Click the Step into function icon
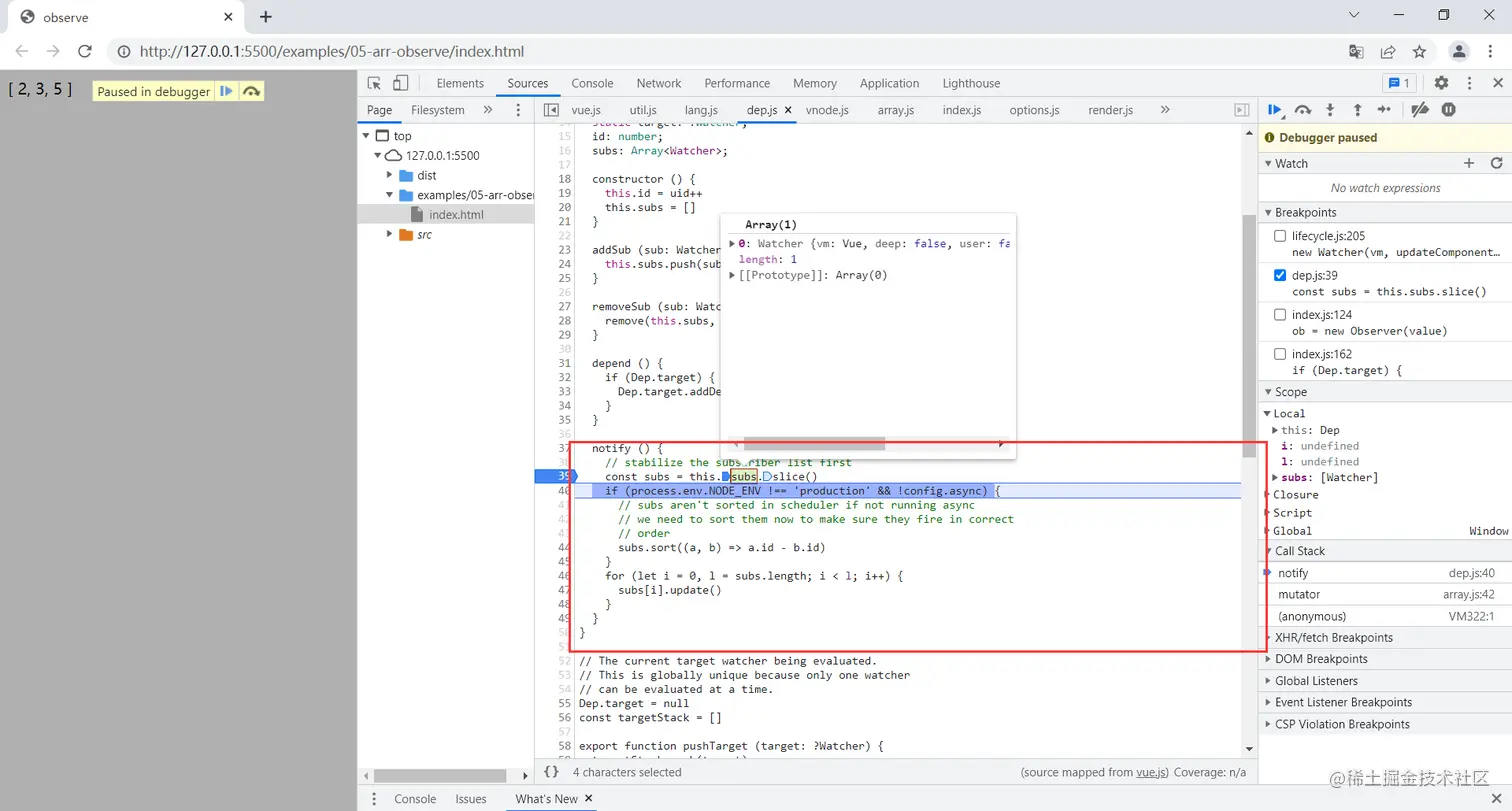1512x811 pixels. [1330, 110]
